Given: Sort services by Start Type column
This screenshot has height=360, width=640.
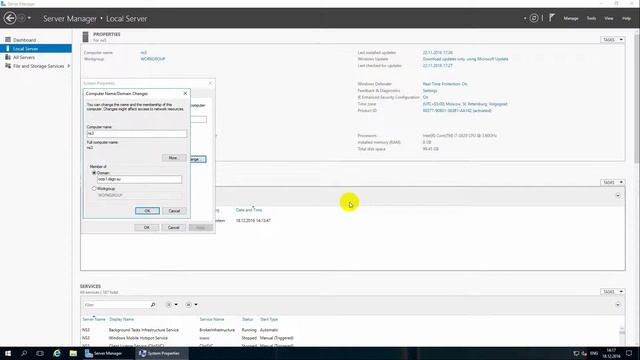Looking at the screenshot, I should coord(269,319).
